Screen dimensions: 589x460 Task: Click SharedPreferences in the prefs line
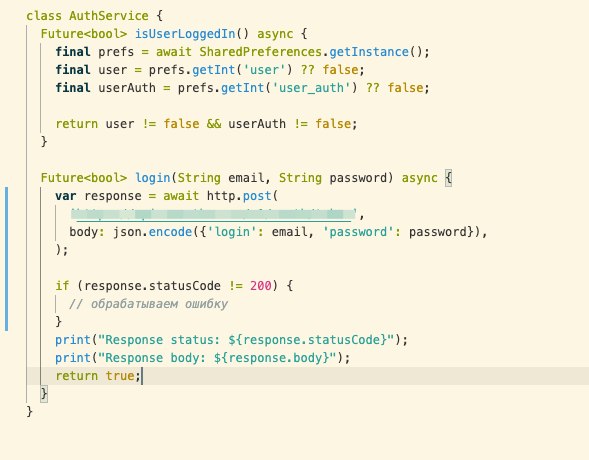point(260,52)
